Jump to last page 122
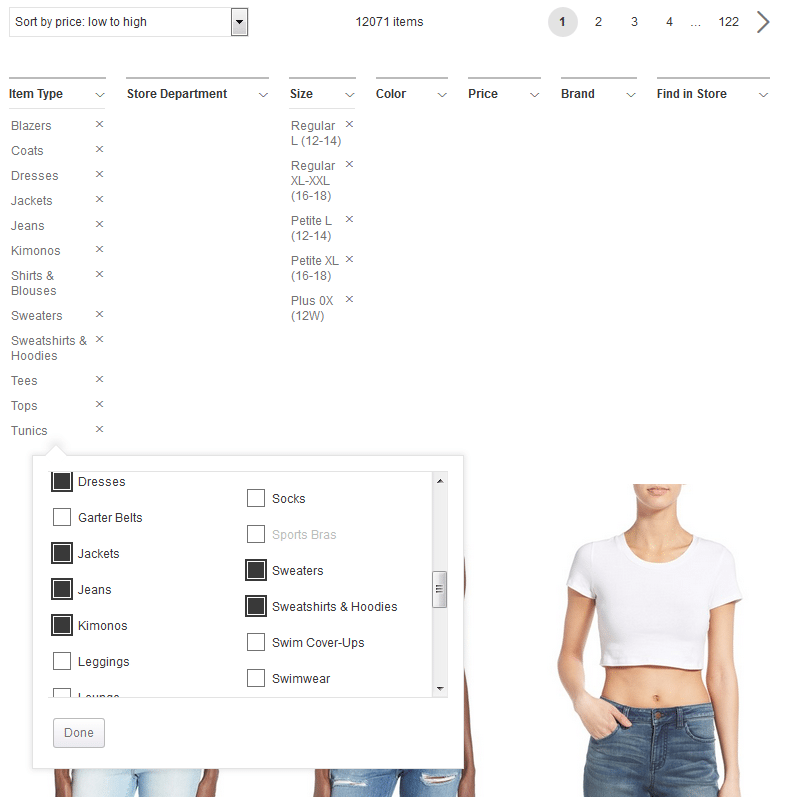The height and width of the screenshot is (797, 786). pyautogui.click(x=728, y=22)
